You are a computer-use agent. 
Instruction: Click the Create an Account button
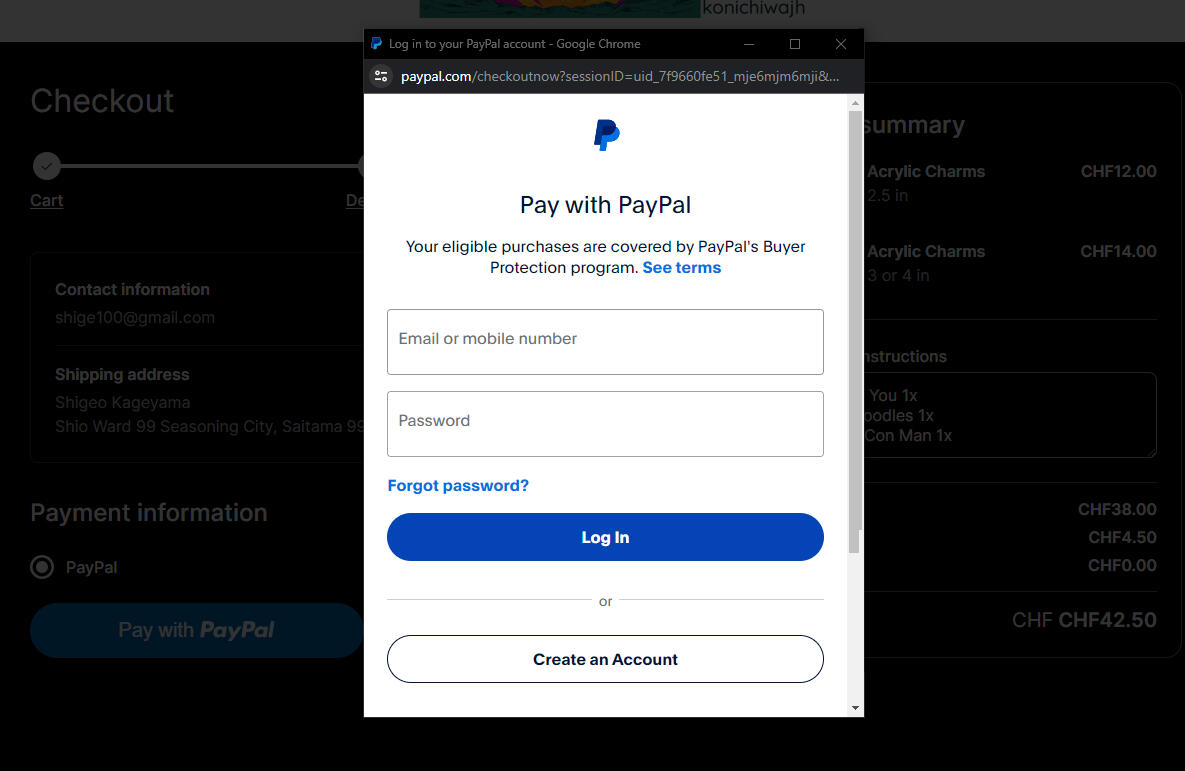605,659
